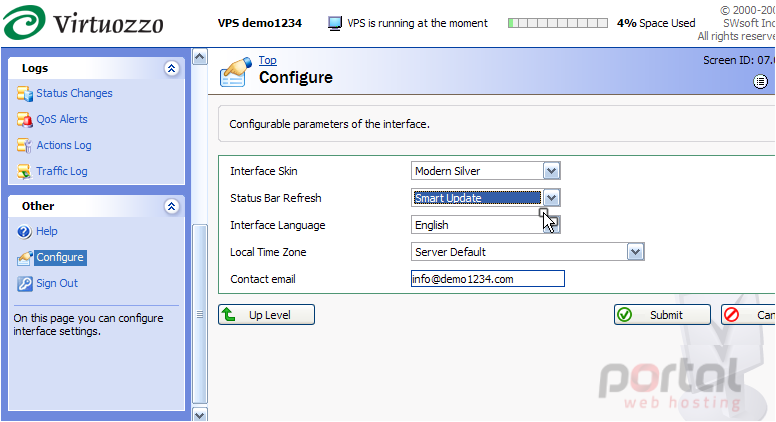Click the "Logs" panel heading
Viewport: 776px width, 422px height.
point(35,68)
